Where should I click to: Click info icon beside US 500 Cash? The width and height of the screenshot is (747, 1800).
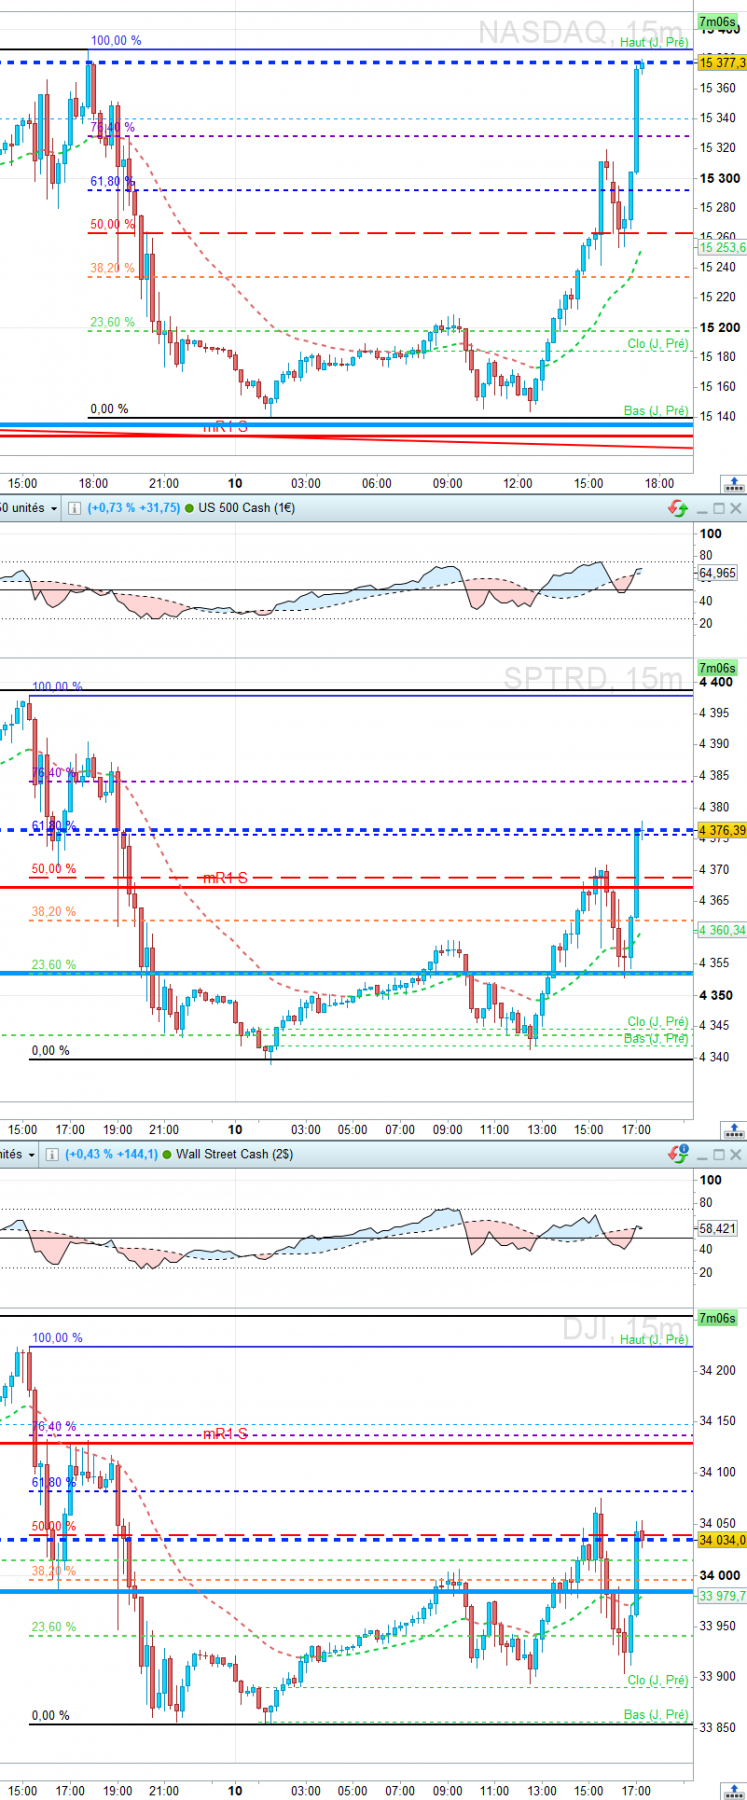[x=74, y=508]
